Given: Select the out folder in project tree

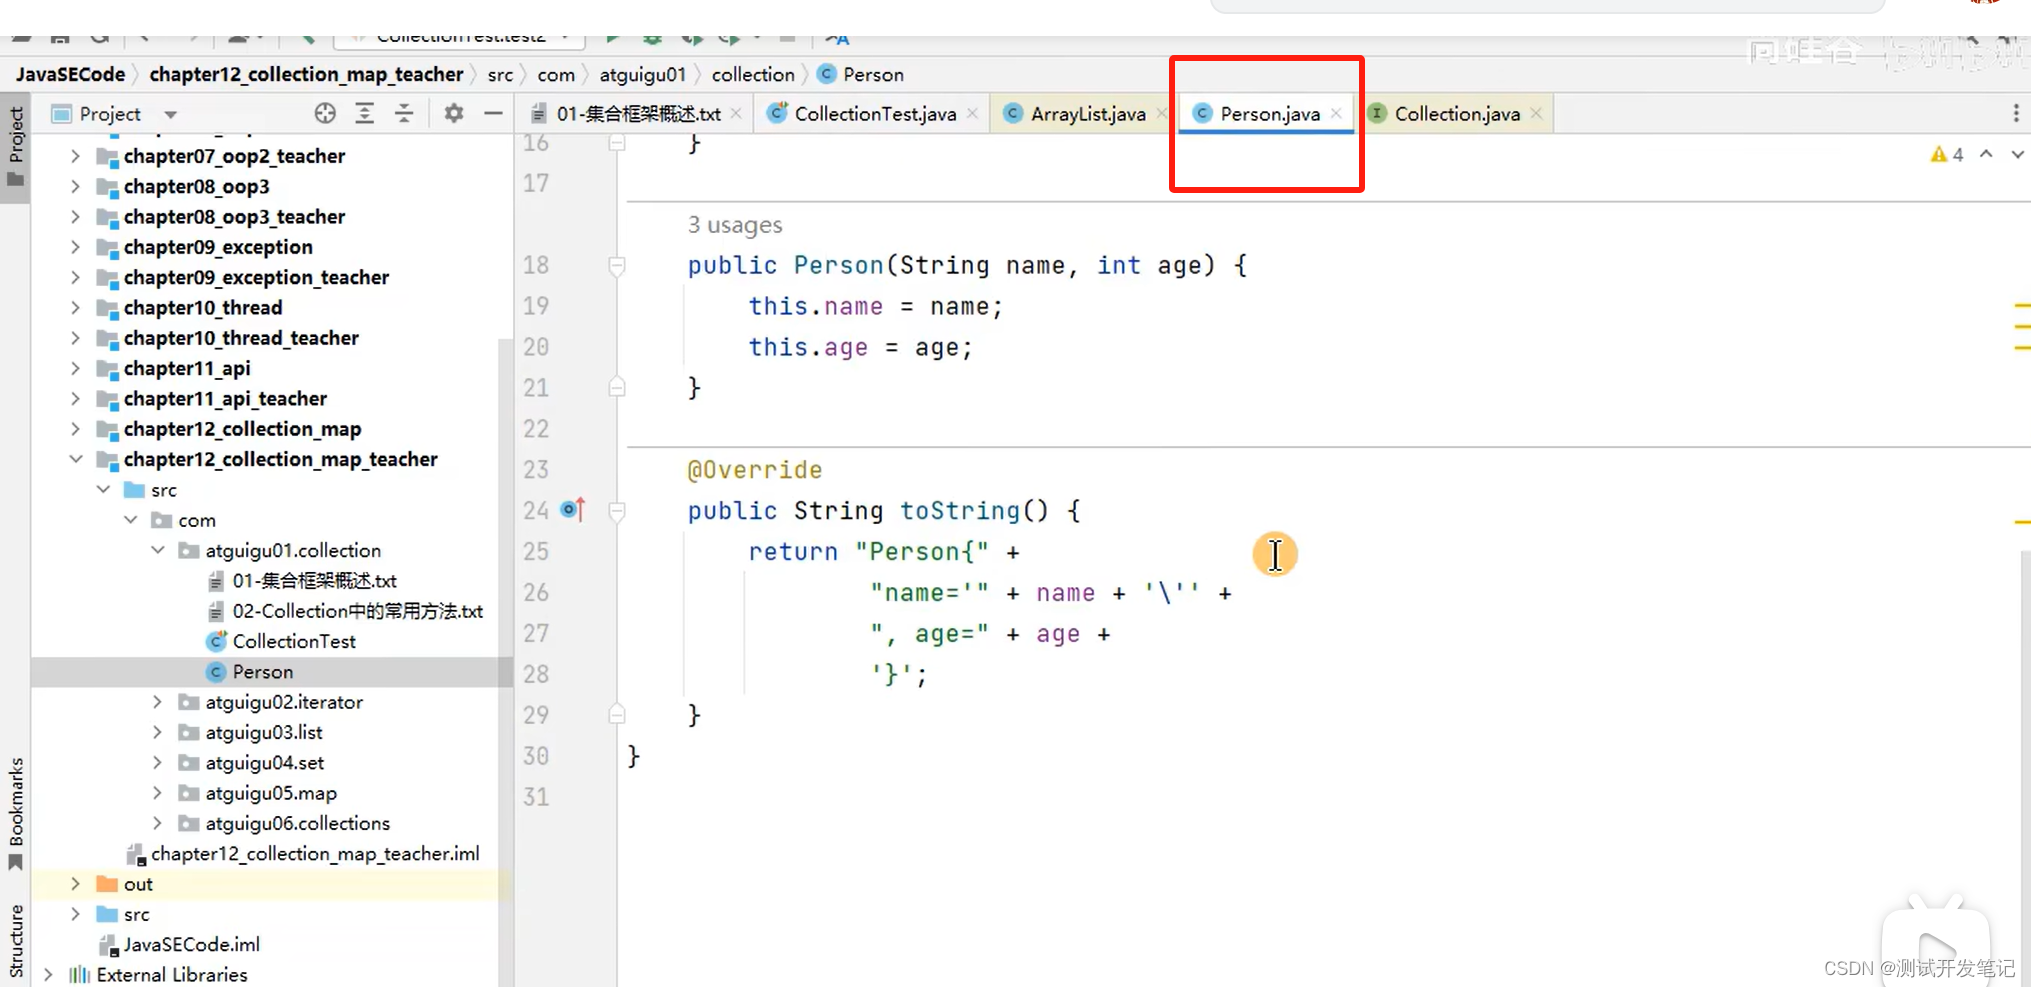Looking at the screenshot, I should (138, 884).
